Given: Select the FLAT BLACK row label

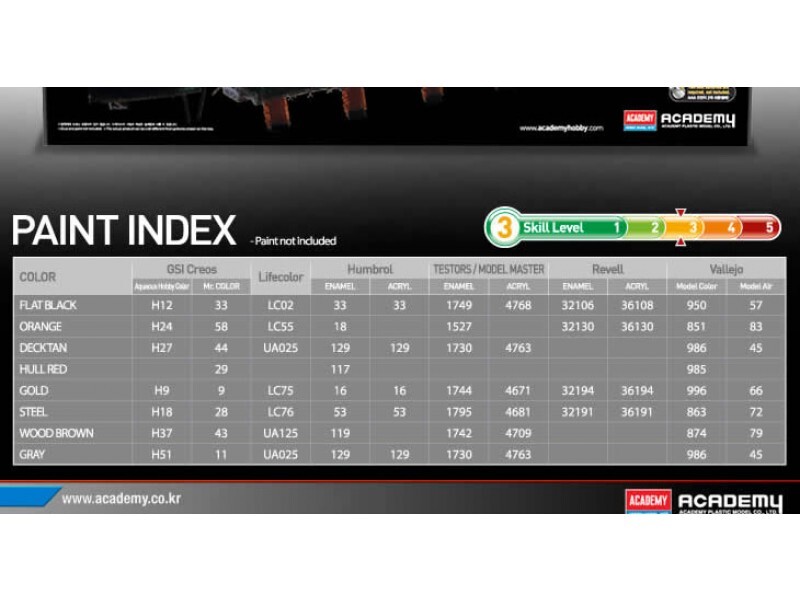Looking at the screenshot, I should [x=47, y=305].
